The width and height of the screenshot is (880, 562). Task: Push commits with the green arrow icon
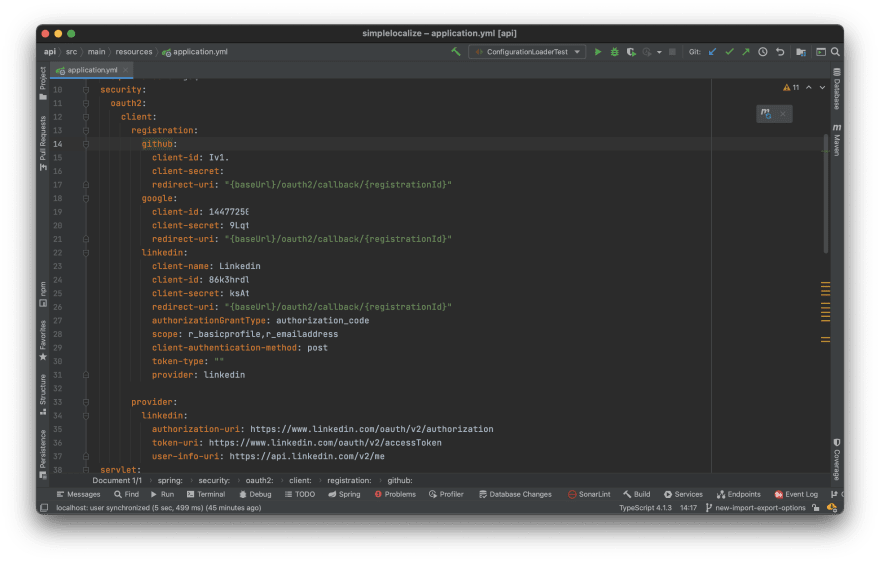point(746,52)
